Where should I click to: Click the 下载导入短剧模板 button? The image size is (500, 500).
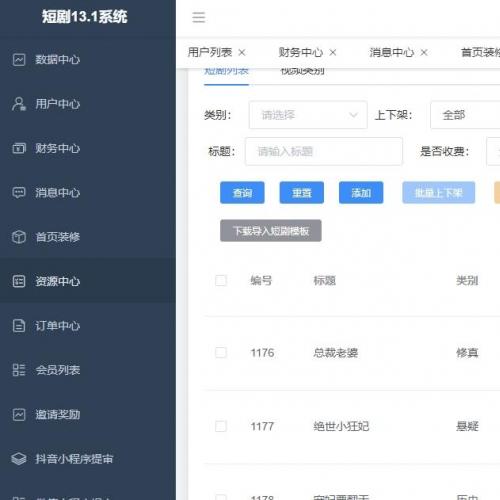(271, 231)
